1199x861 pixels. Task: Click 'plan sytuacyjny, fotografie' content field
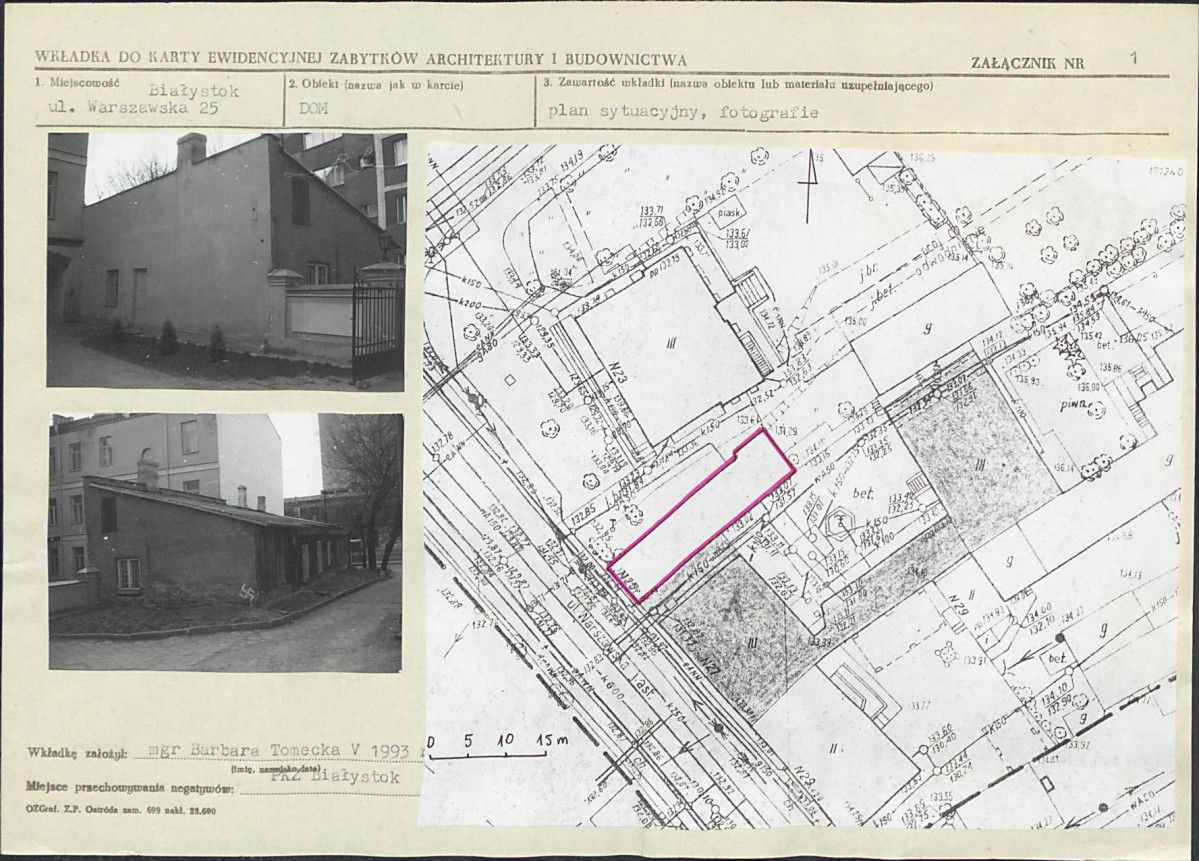pos(683,112)
